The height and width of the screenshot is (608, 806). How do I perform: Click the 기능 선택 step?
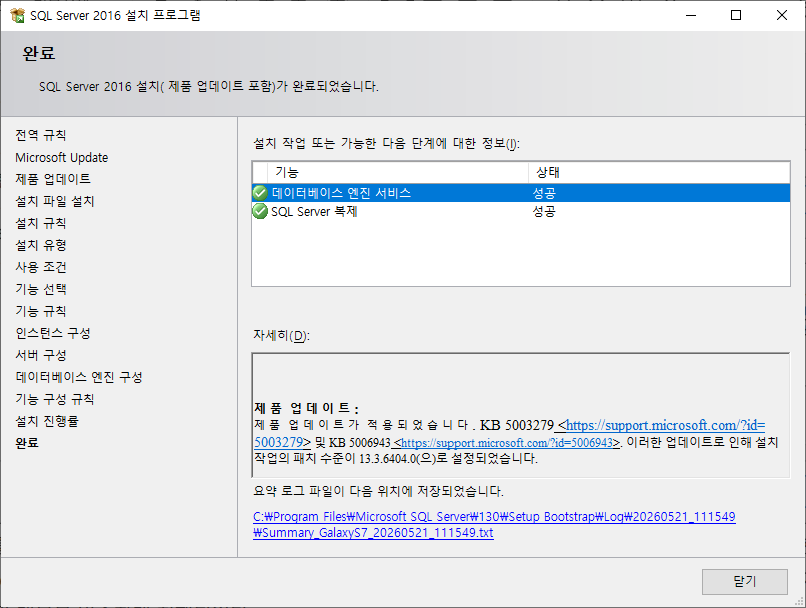pos(41,289)
